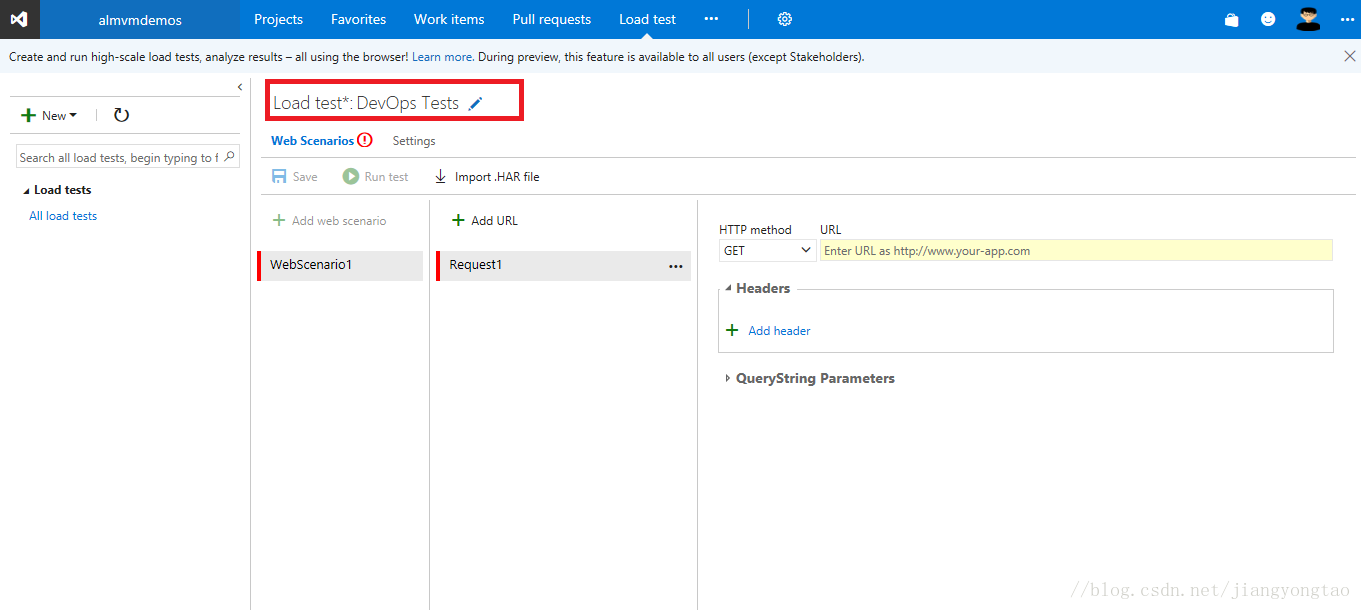Image resolution: width=1361 pixels, height=610 pixels.
Task: Click the refresh load tests icon
Action: tap(121, 115)
